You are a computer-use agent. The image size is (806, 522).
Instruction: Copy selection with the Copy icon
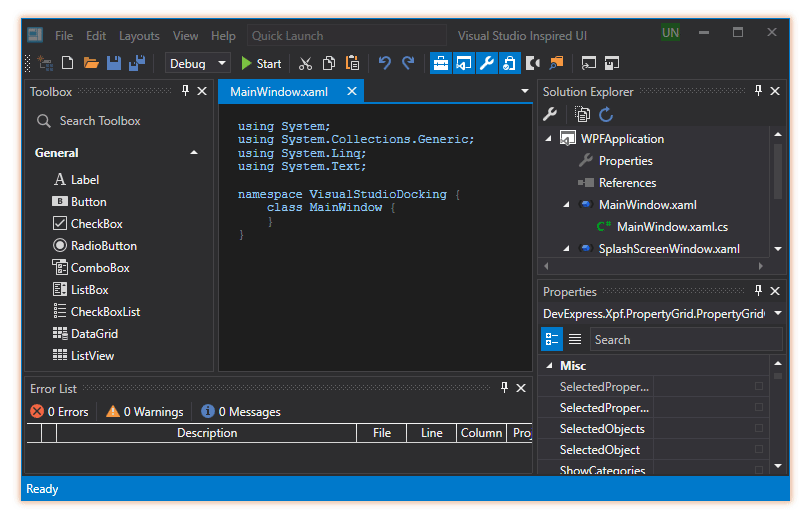tap(328, 63)
